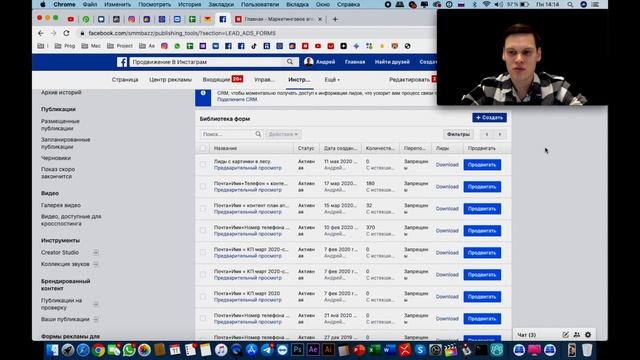Open the external link icon next to Коллекция звуков

96,264
